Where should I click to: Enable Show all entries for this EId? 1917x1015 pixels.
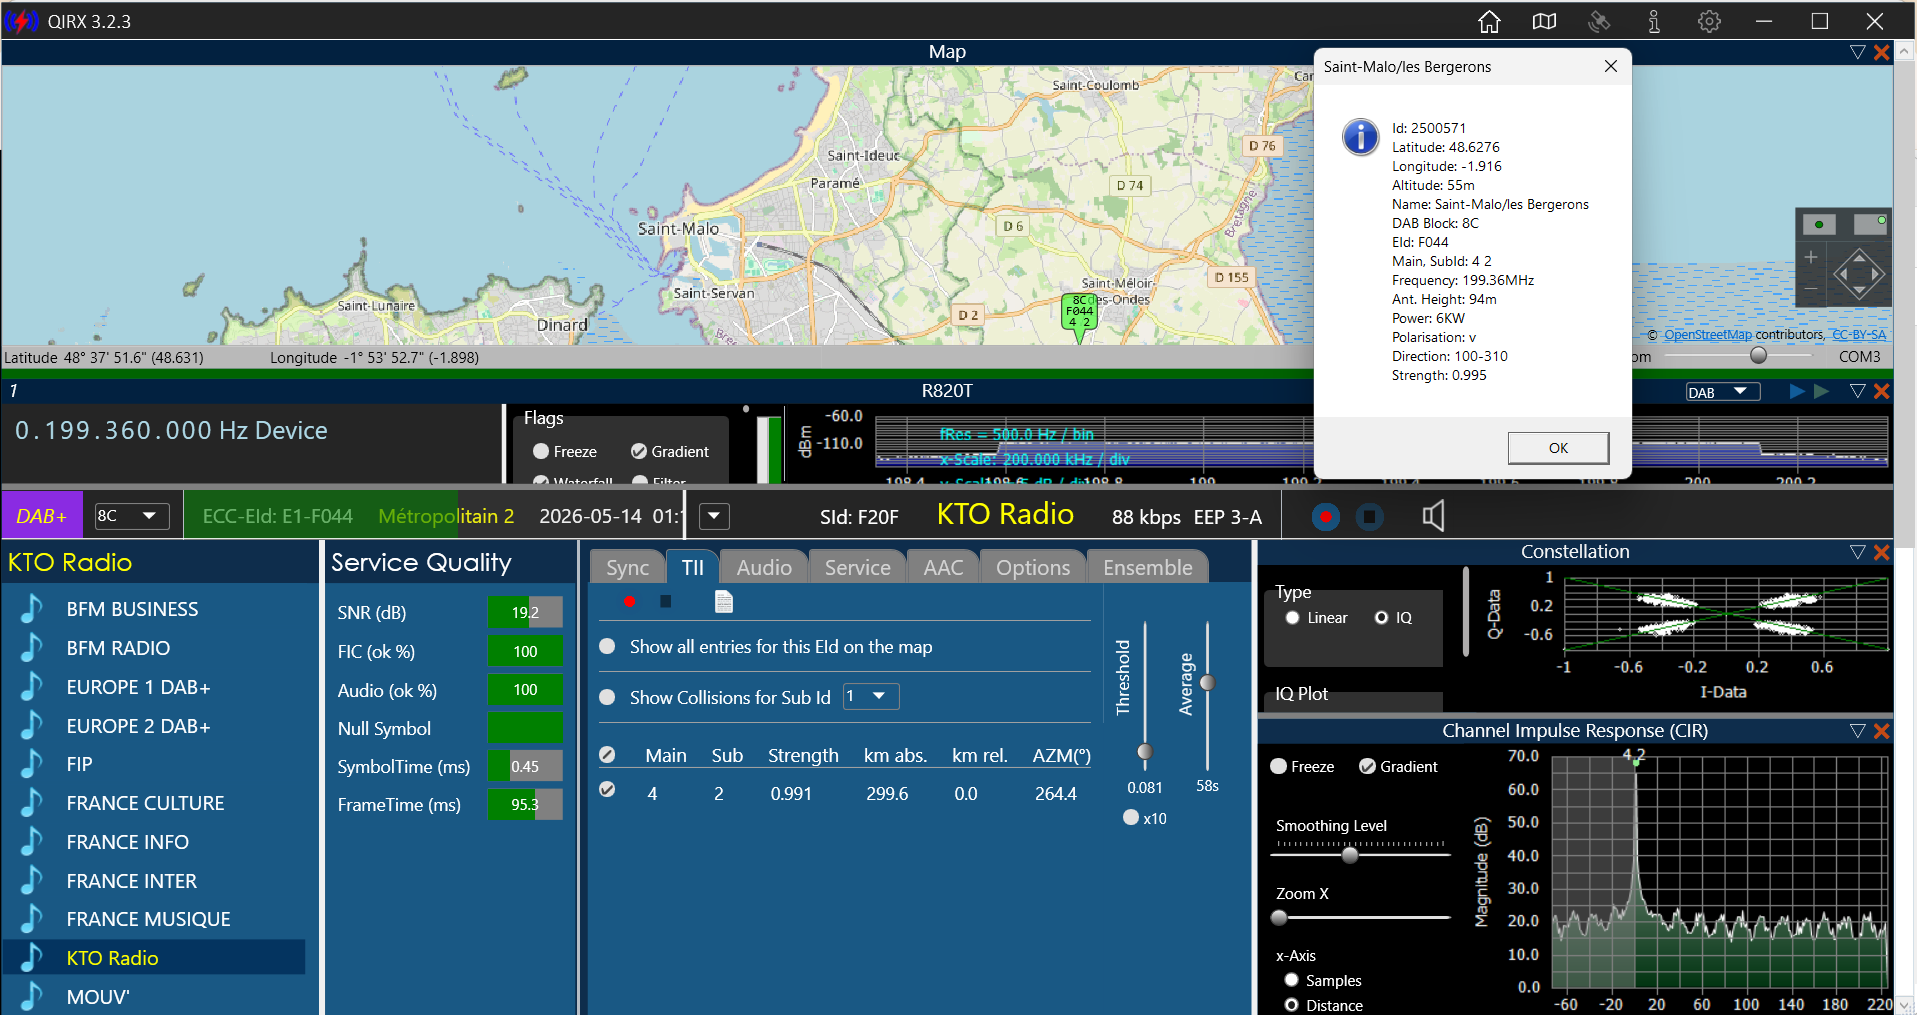pyautogui.click(x=607, y=647)
